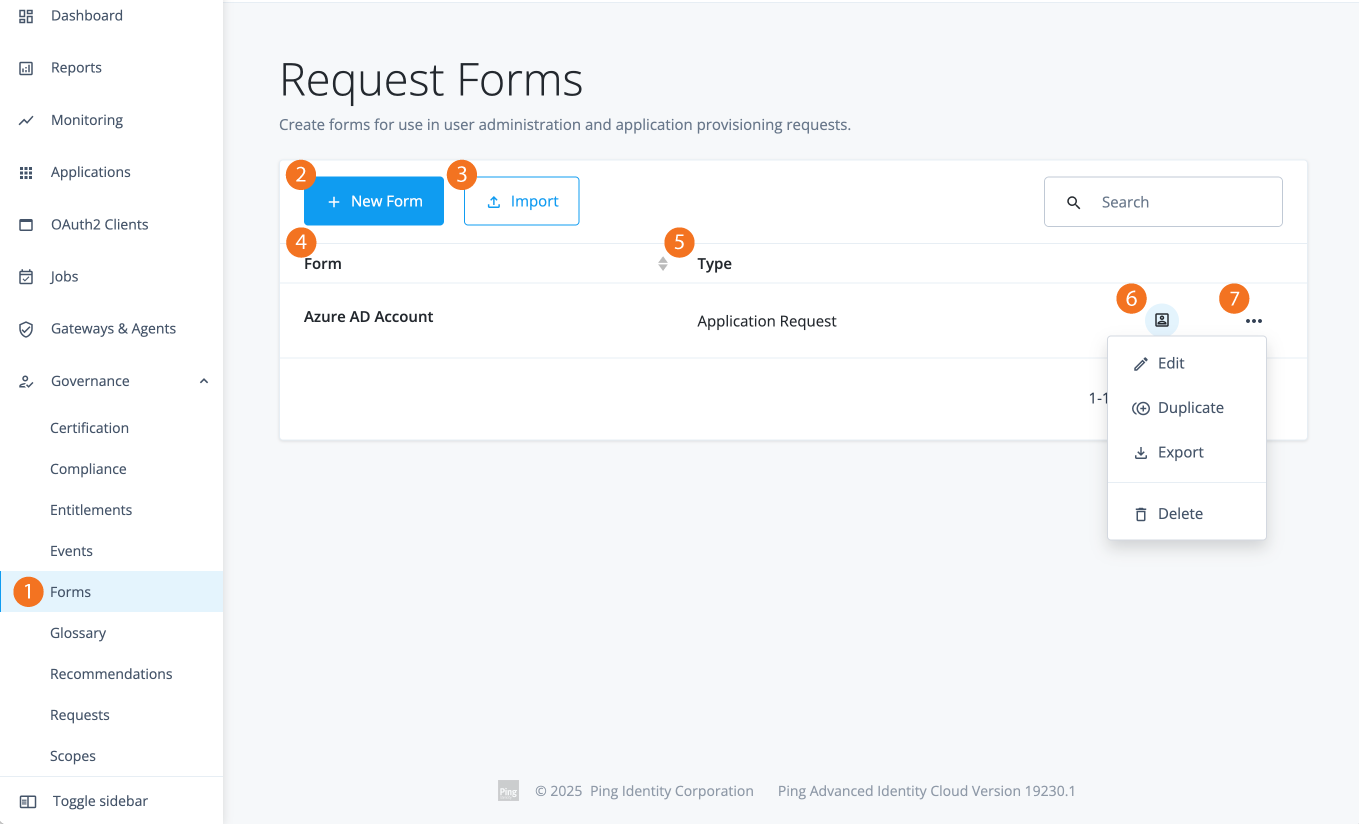The height and width of the screenshot is (824, 1359).
Task: Click the preview icon on Azure AD Account row
Action: coord(1161,320)
